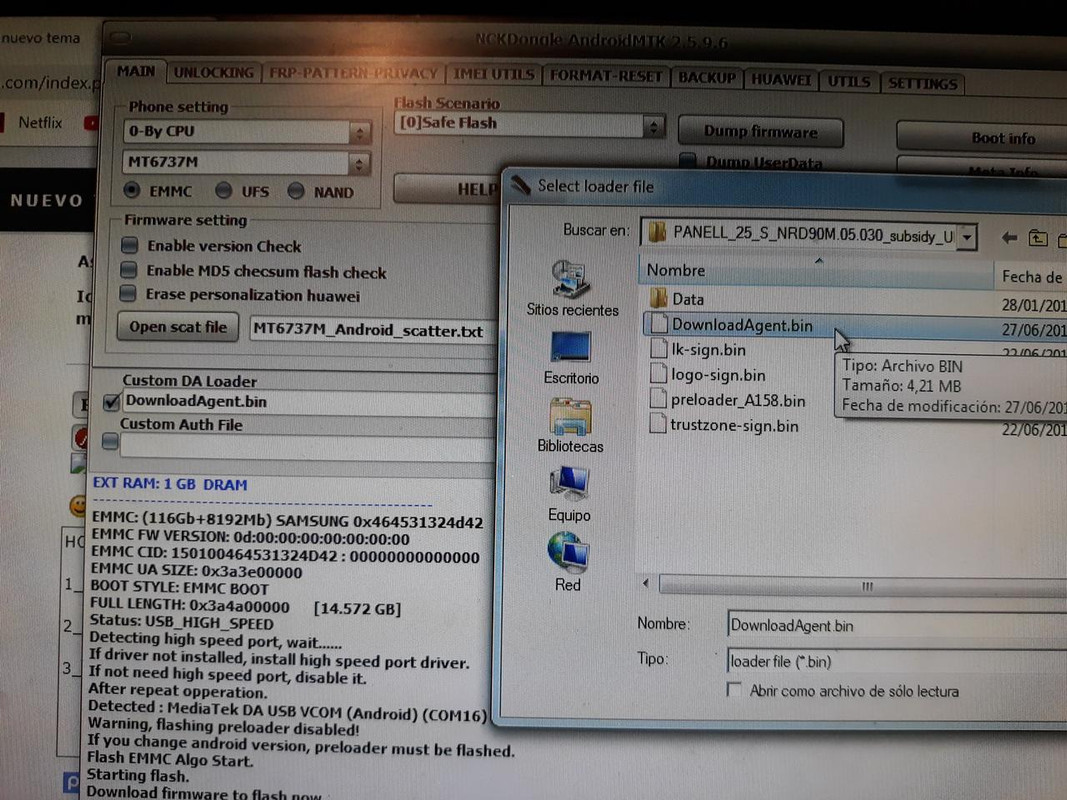Screen dimensions: 1067x800
Task: Click left arrow of file list scrollbar
Action: 646,583
